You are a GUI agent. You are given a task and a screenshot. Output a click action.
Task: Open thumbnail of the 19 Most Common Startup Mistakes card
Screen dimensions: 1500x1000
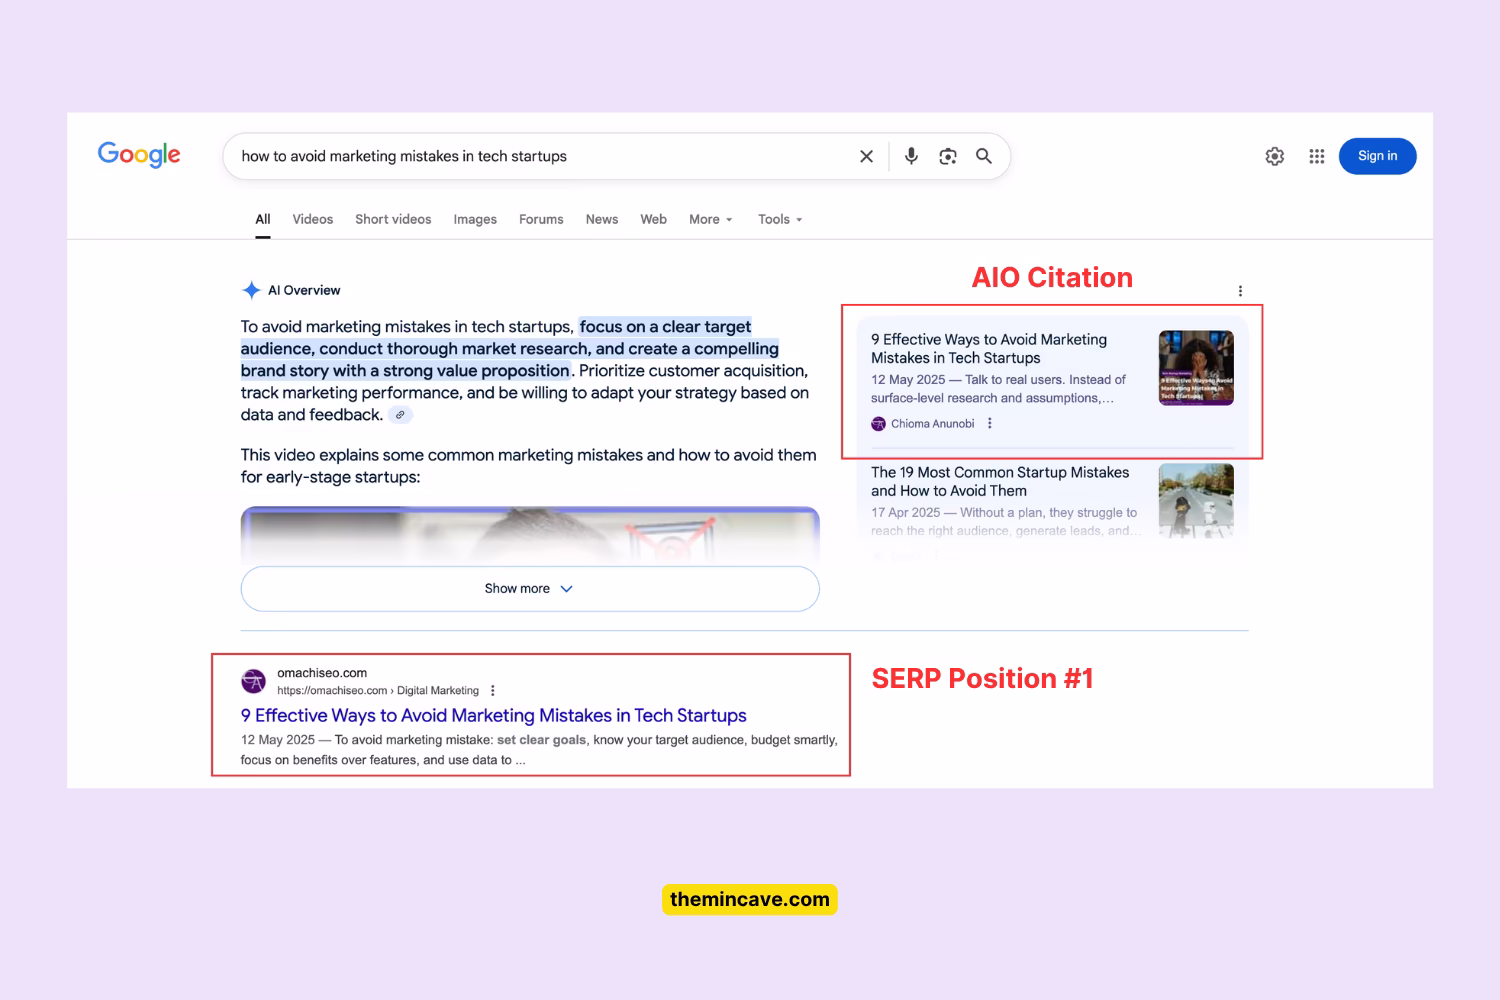pos(1196,501)
